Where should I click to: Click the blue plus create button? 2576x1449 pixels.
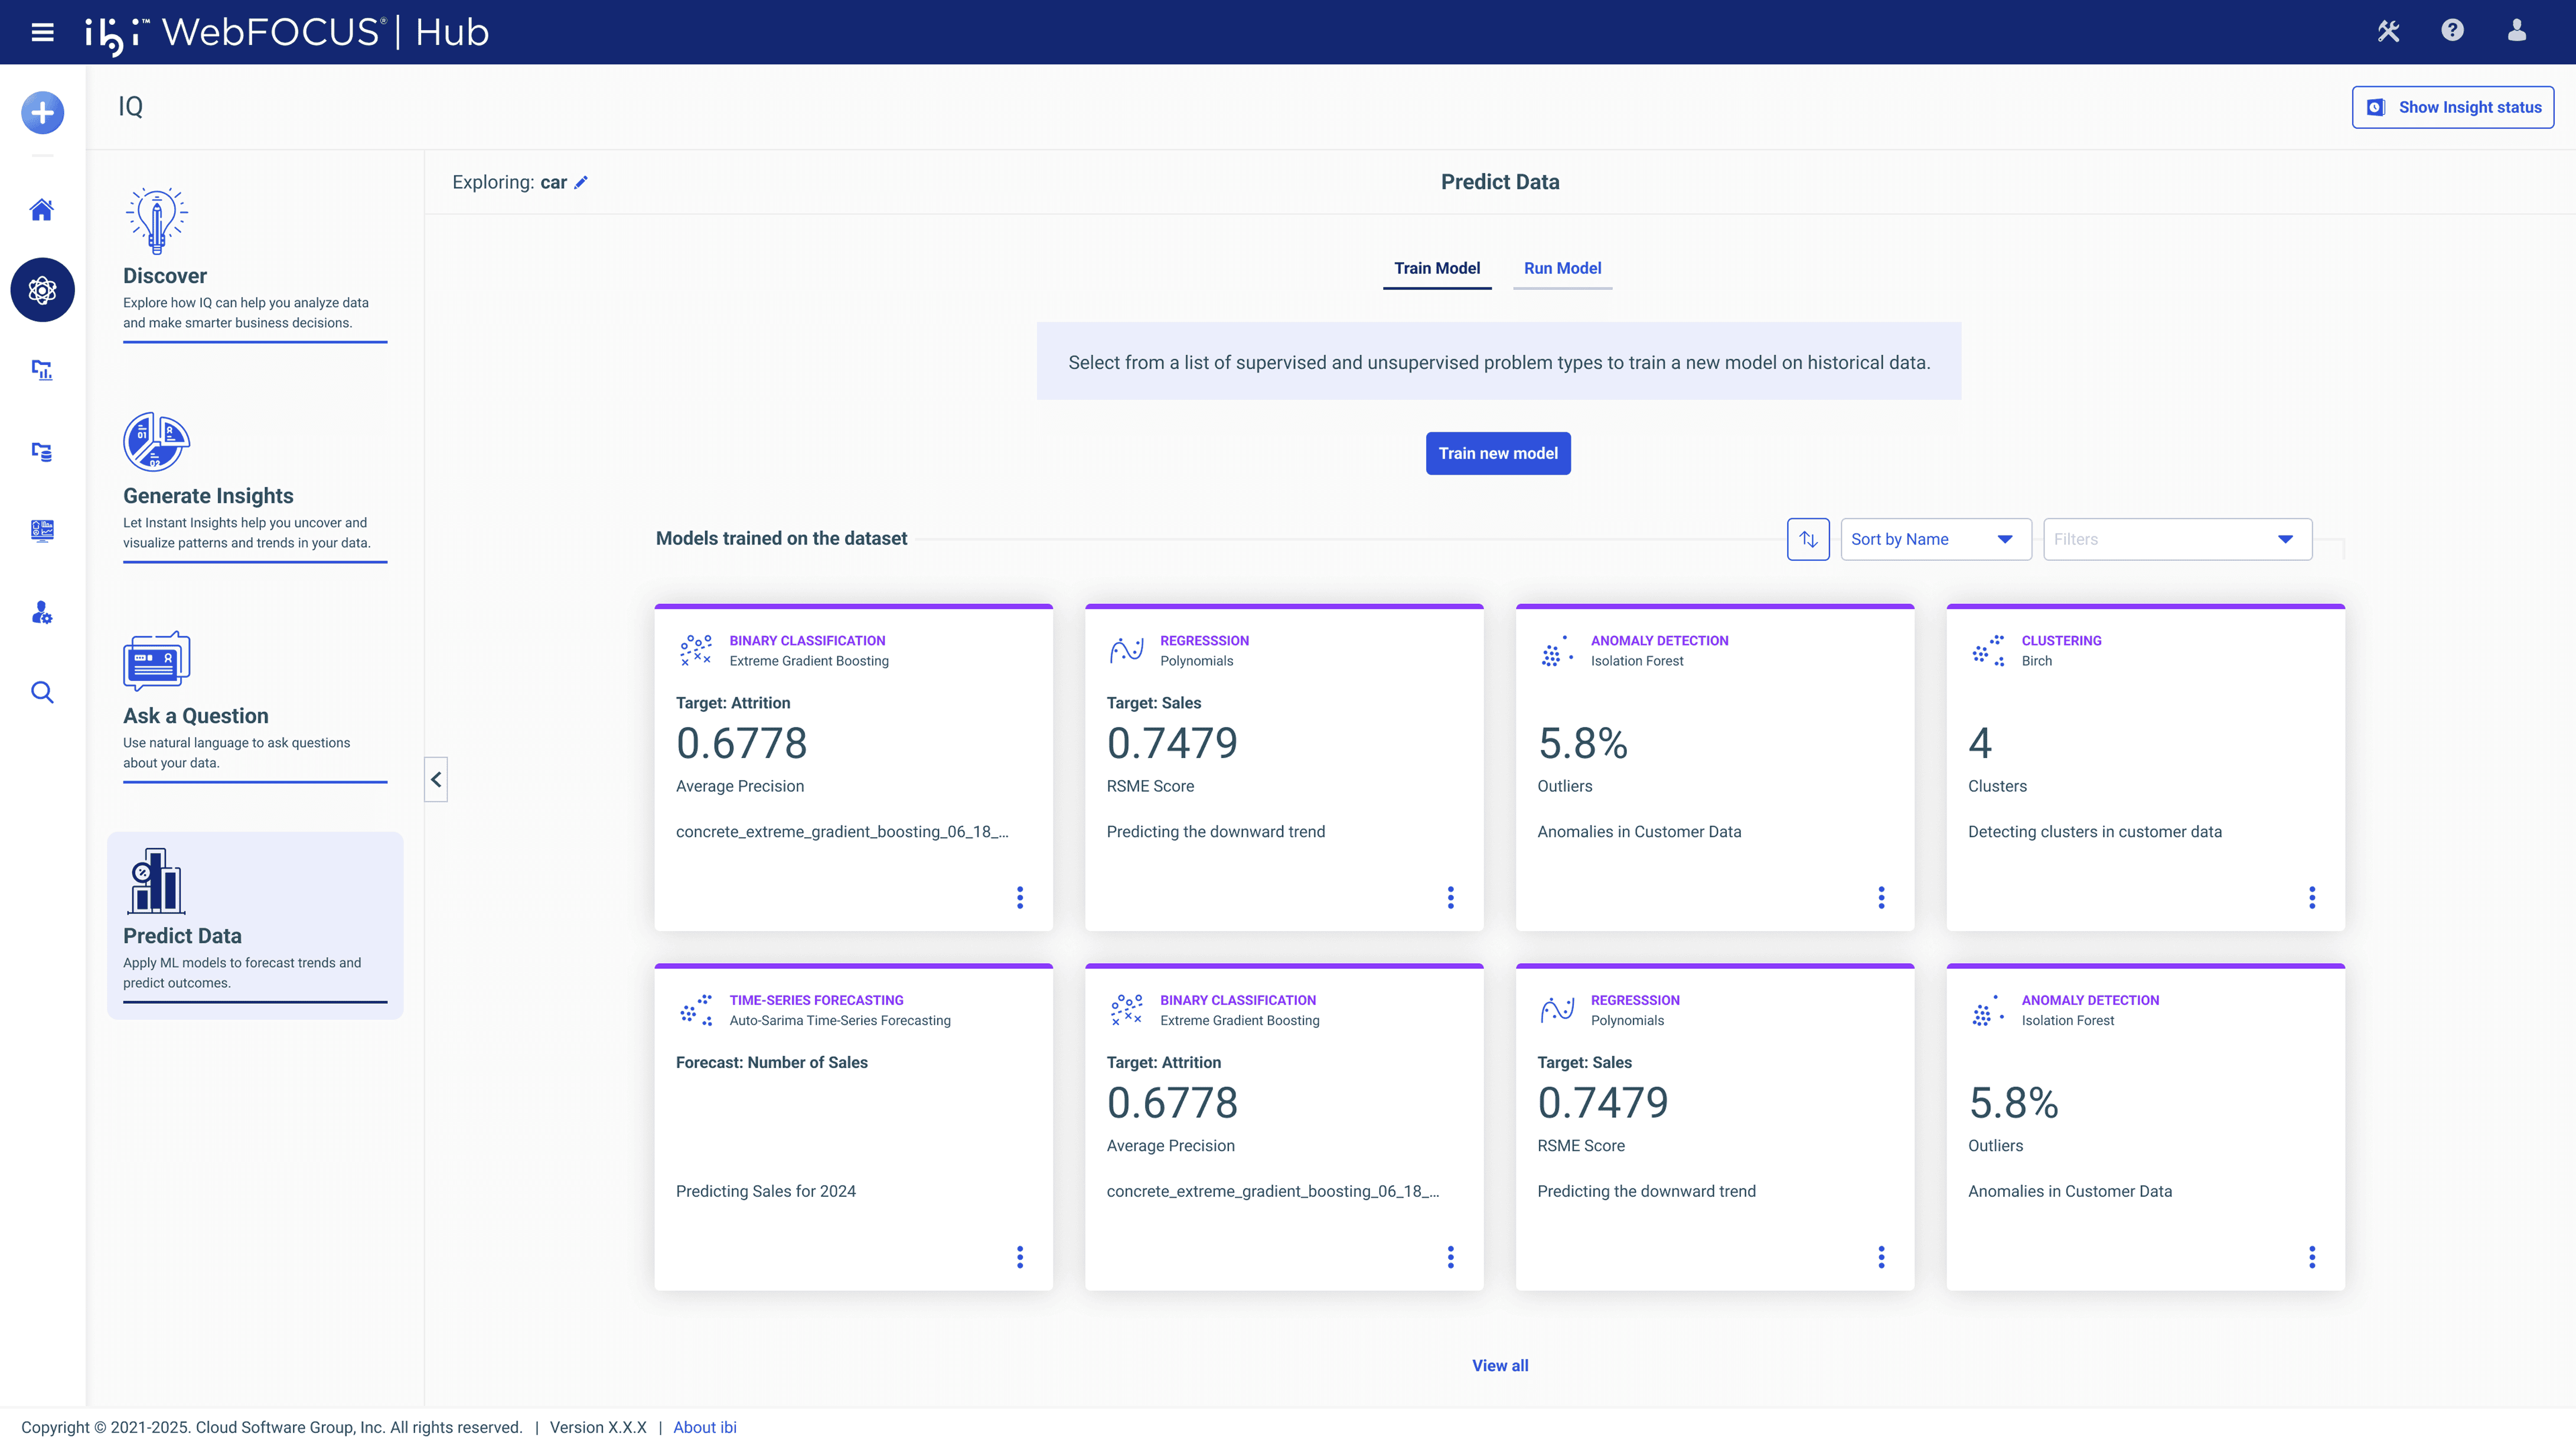(42, 112)
